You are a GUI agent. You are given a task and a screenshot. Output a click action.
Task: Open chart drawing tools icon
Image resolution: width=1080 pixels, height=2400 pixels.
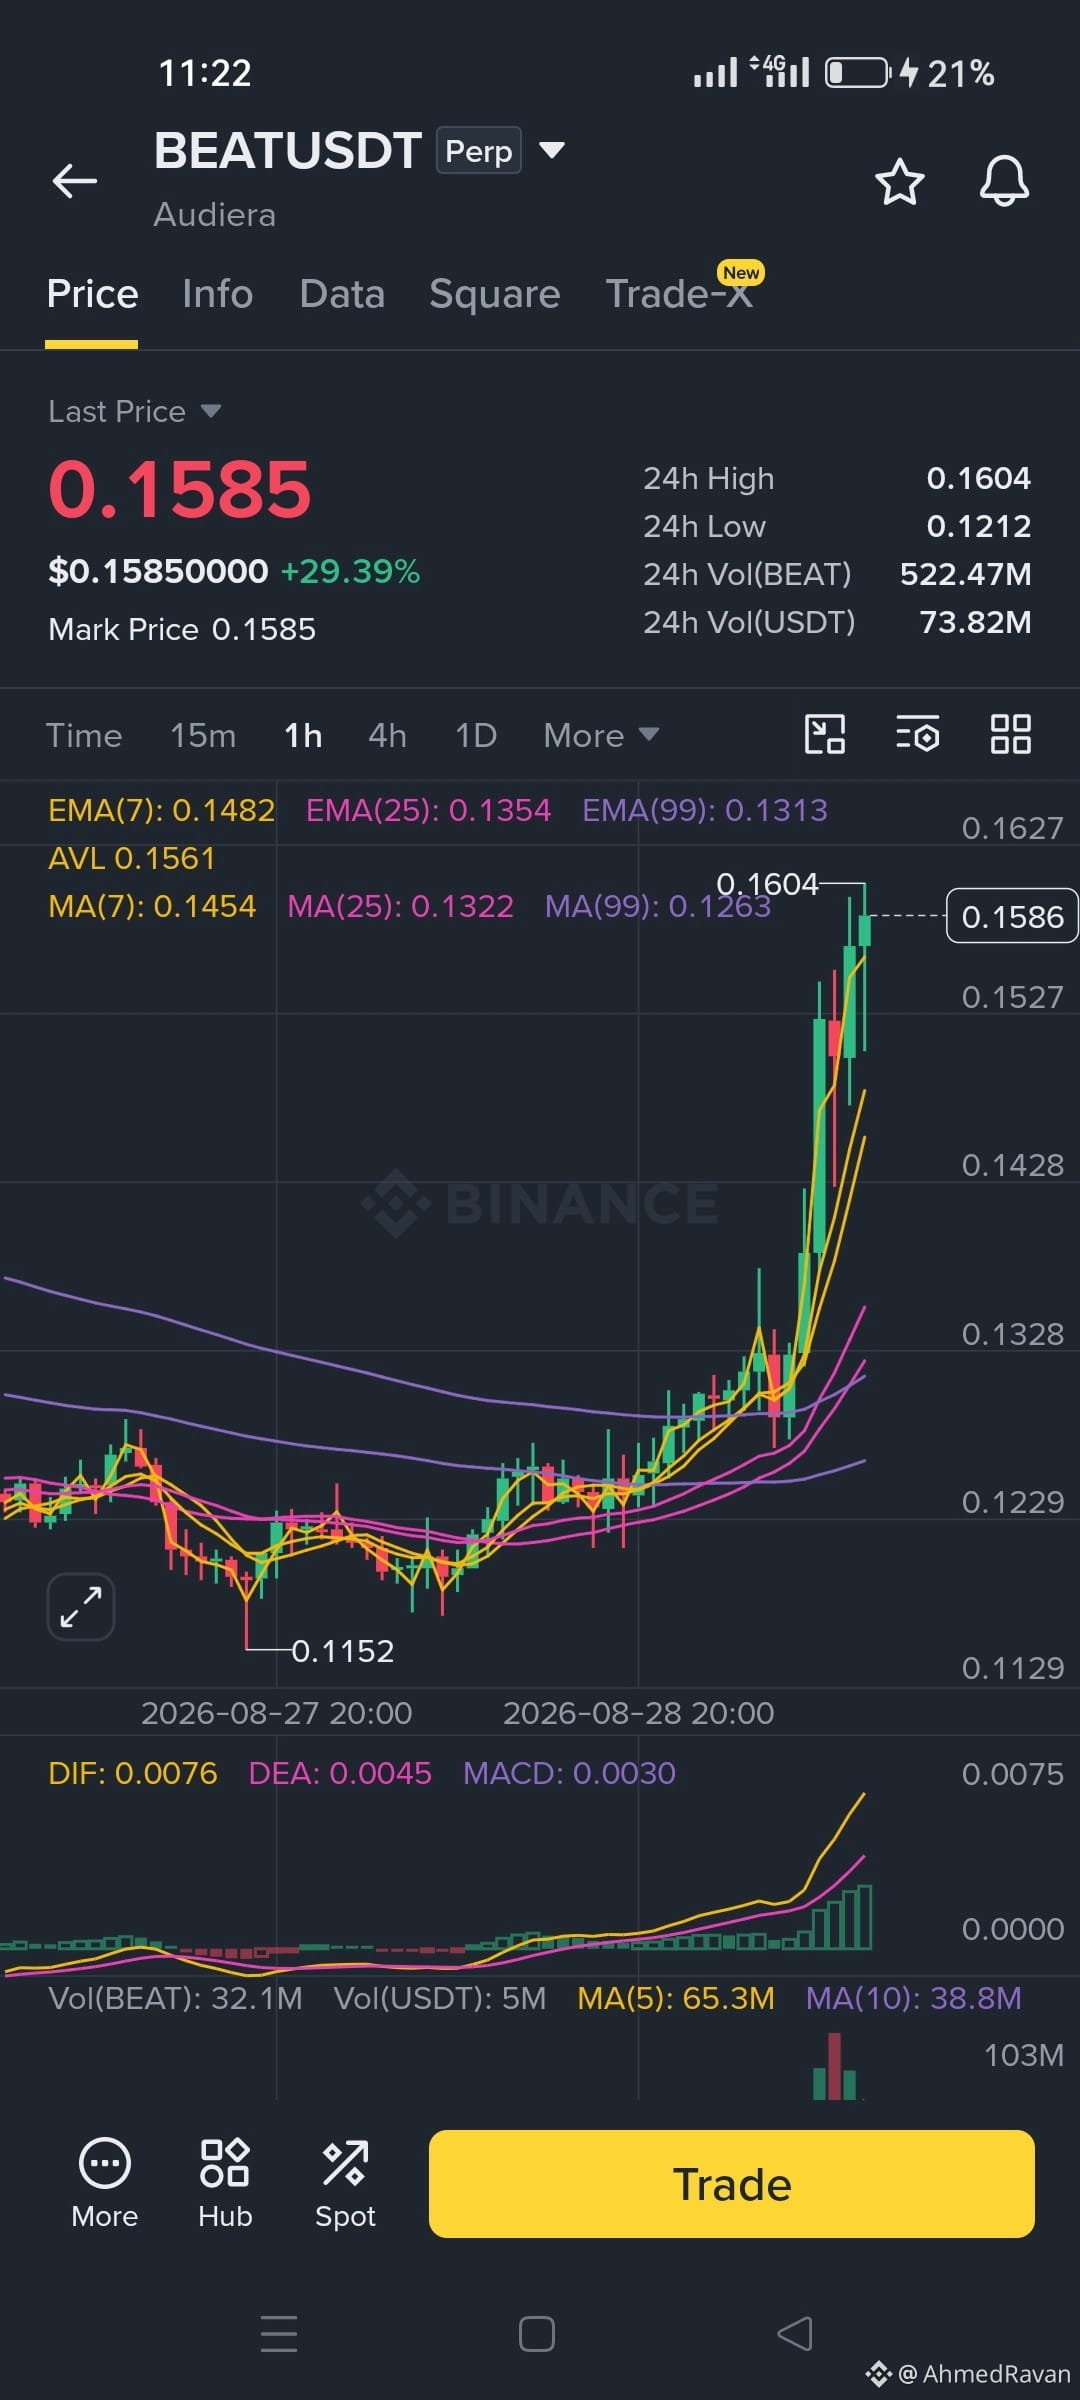(825, 734)
